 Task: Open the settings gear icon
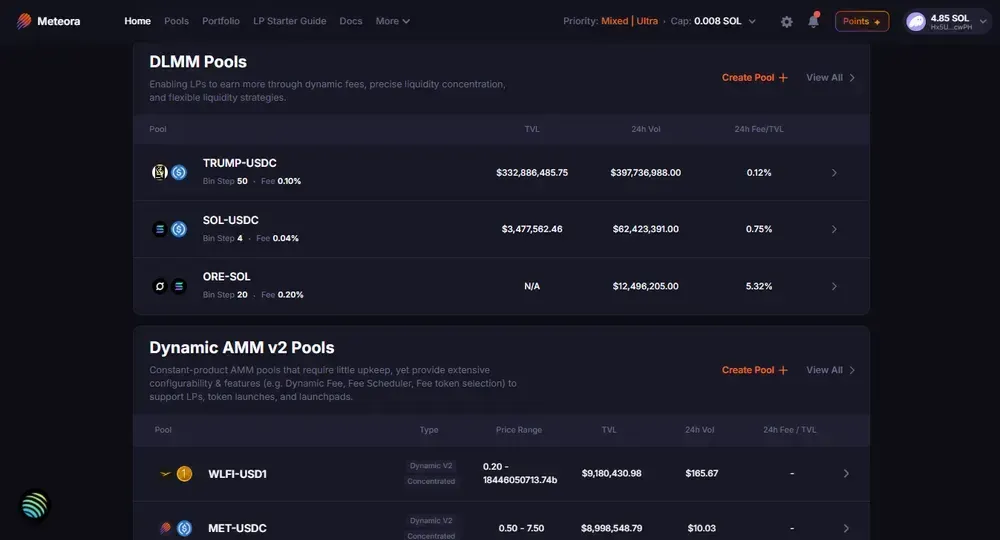786,22
